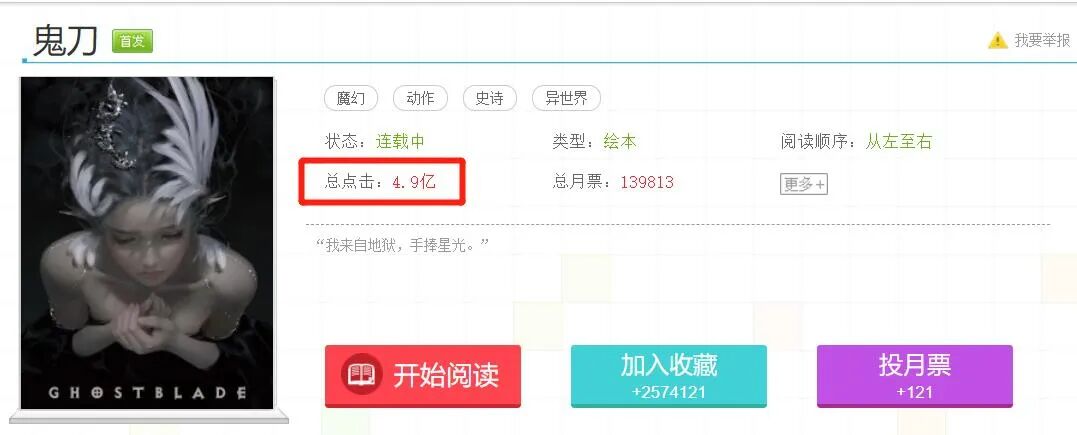Click the green 首发 badge
The image size is (1077, 435).
click(133, 41)
